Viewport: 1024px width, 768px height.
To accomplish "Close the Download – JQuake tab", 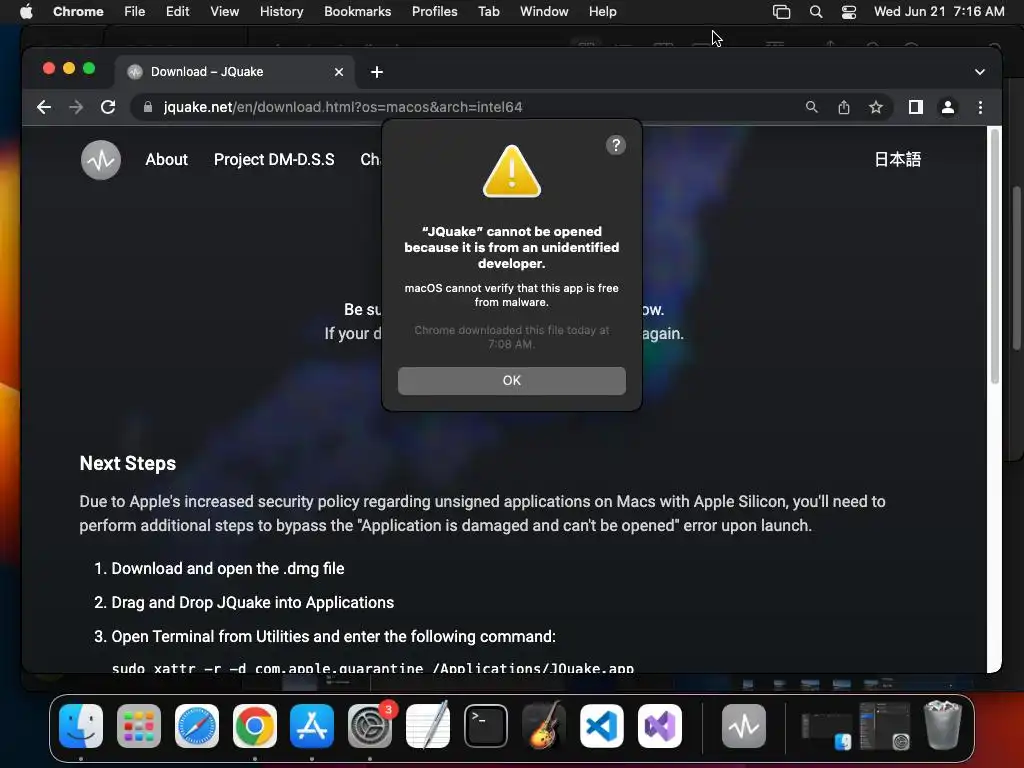I will [338, 72].
